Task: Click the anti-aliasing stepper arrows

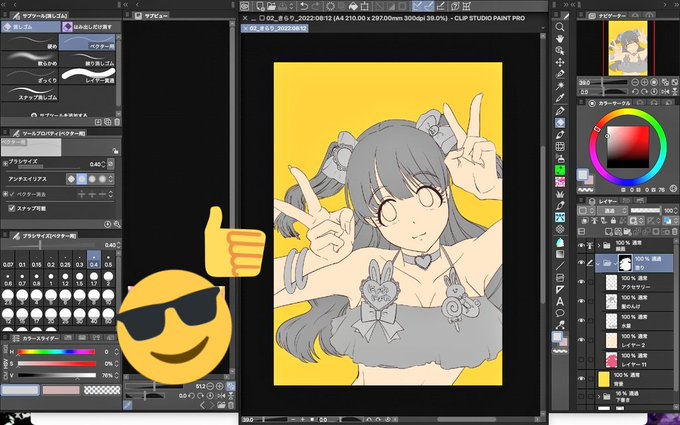Action: coord(111,179)
